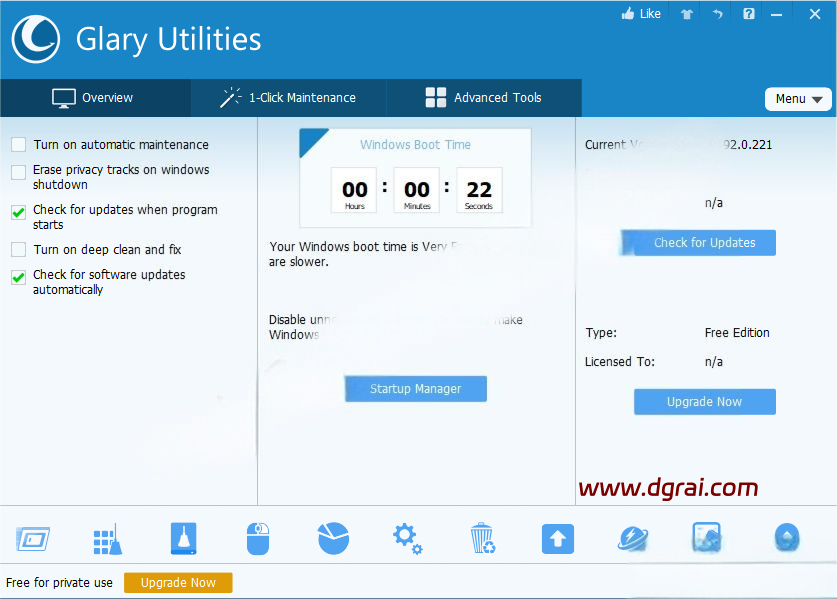
Task: Open the mouse-shaped Context Menu Manager icon
Action: tap(258, 539)
